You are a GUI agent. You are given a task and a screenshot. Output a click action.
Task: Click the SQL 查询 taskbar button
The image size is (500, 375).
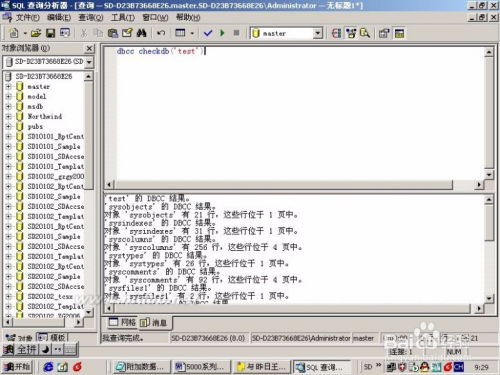click(x=321, y=367)
